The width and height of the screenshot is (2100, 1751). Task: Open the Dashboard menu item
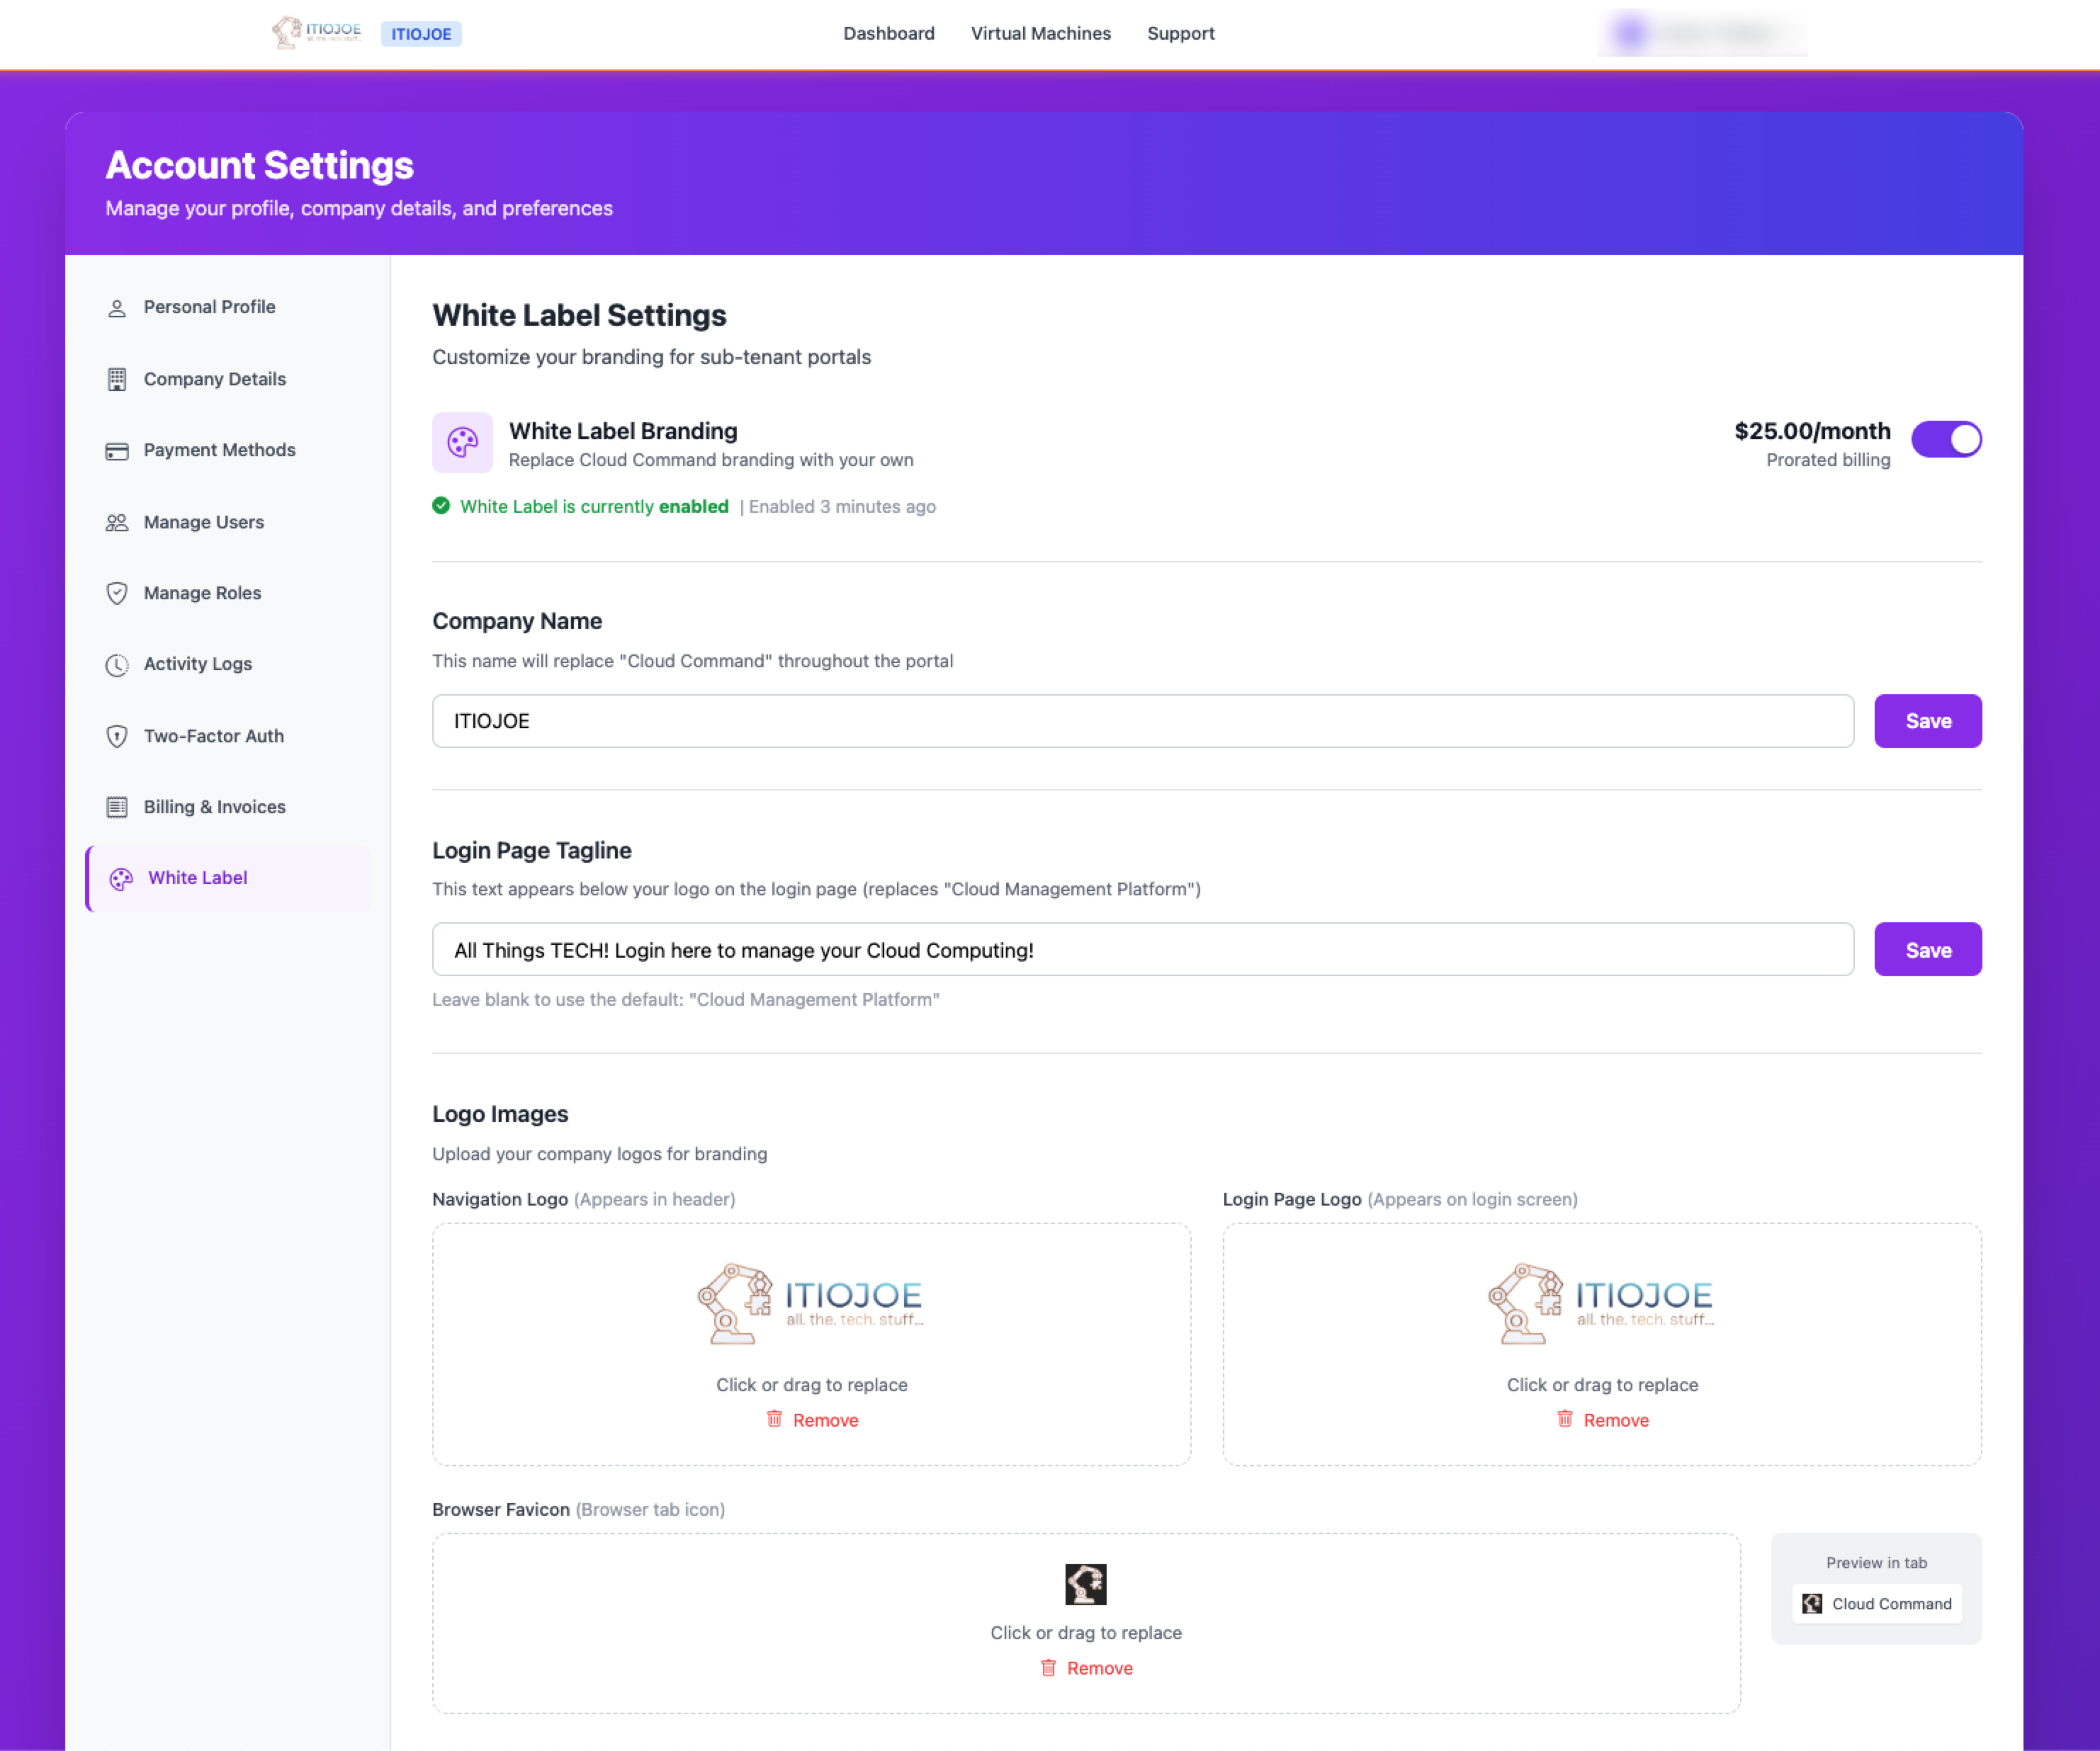tap(888, 33)
